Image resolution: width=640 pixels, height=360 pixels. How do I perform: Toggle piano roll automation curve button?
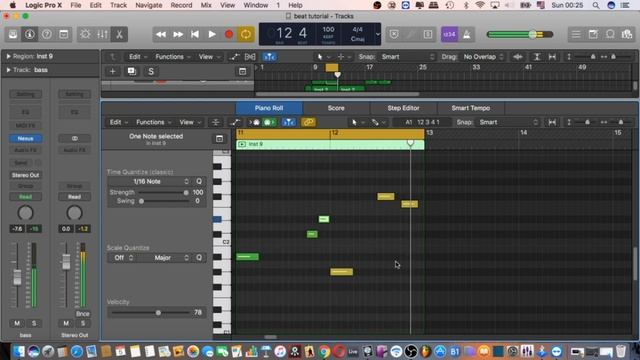point(234,122)
